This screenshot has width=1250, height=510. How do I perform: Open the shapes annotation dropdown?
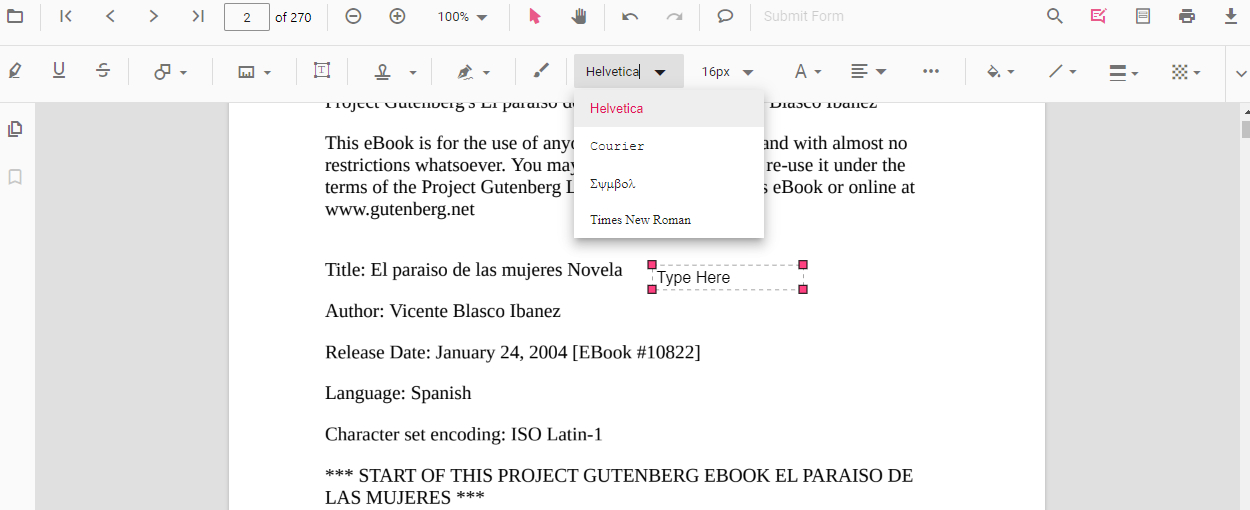170,72
